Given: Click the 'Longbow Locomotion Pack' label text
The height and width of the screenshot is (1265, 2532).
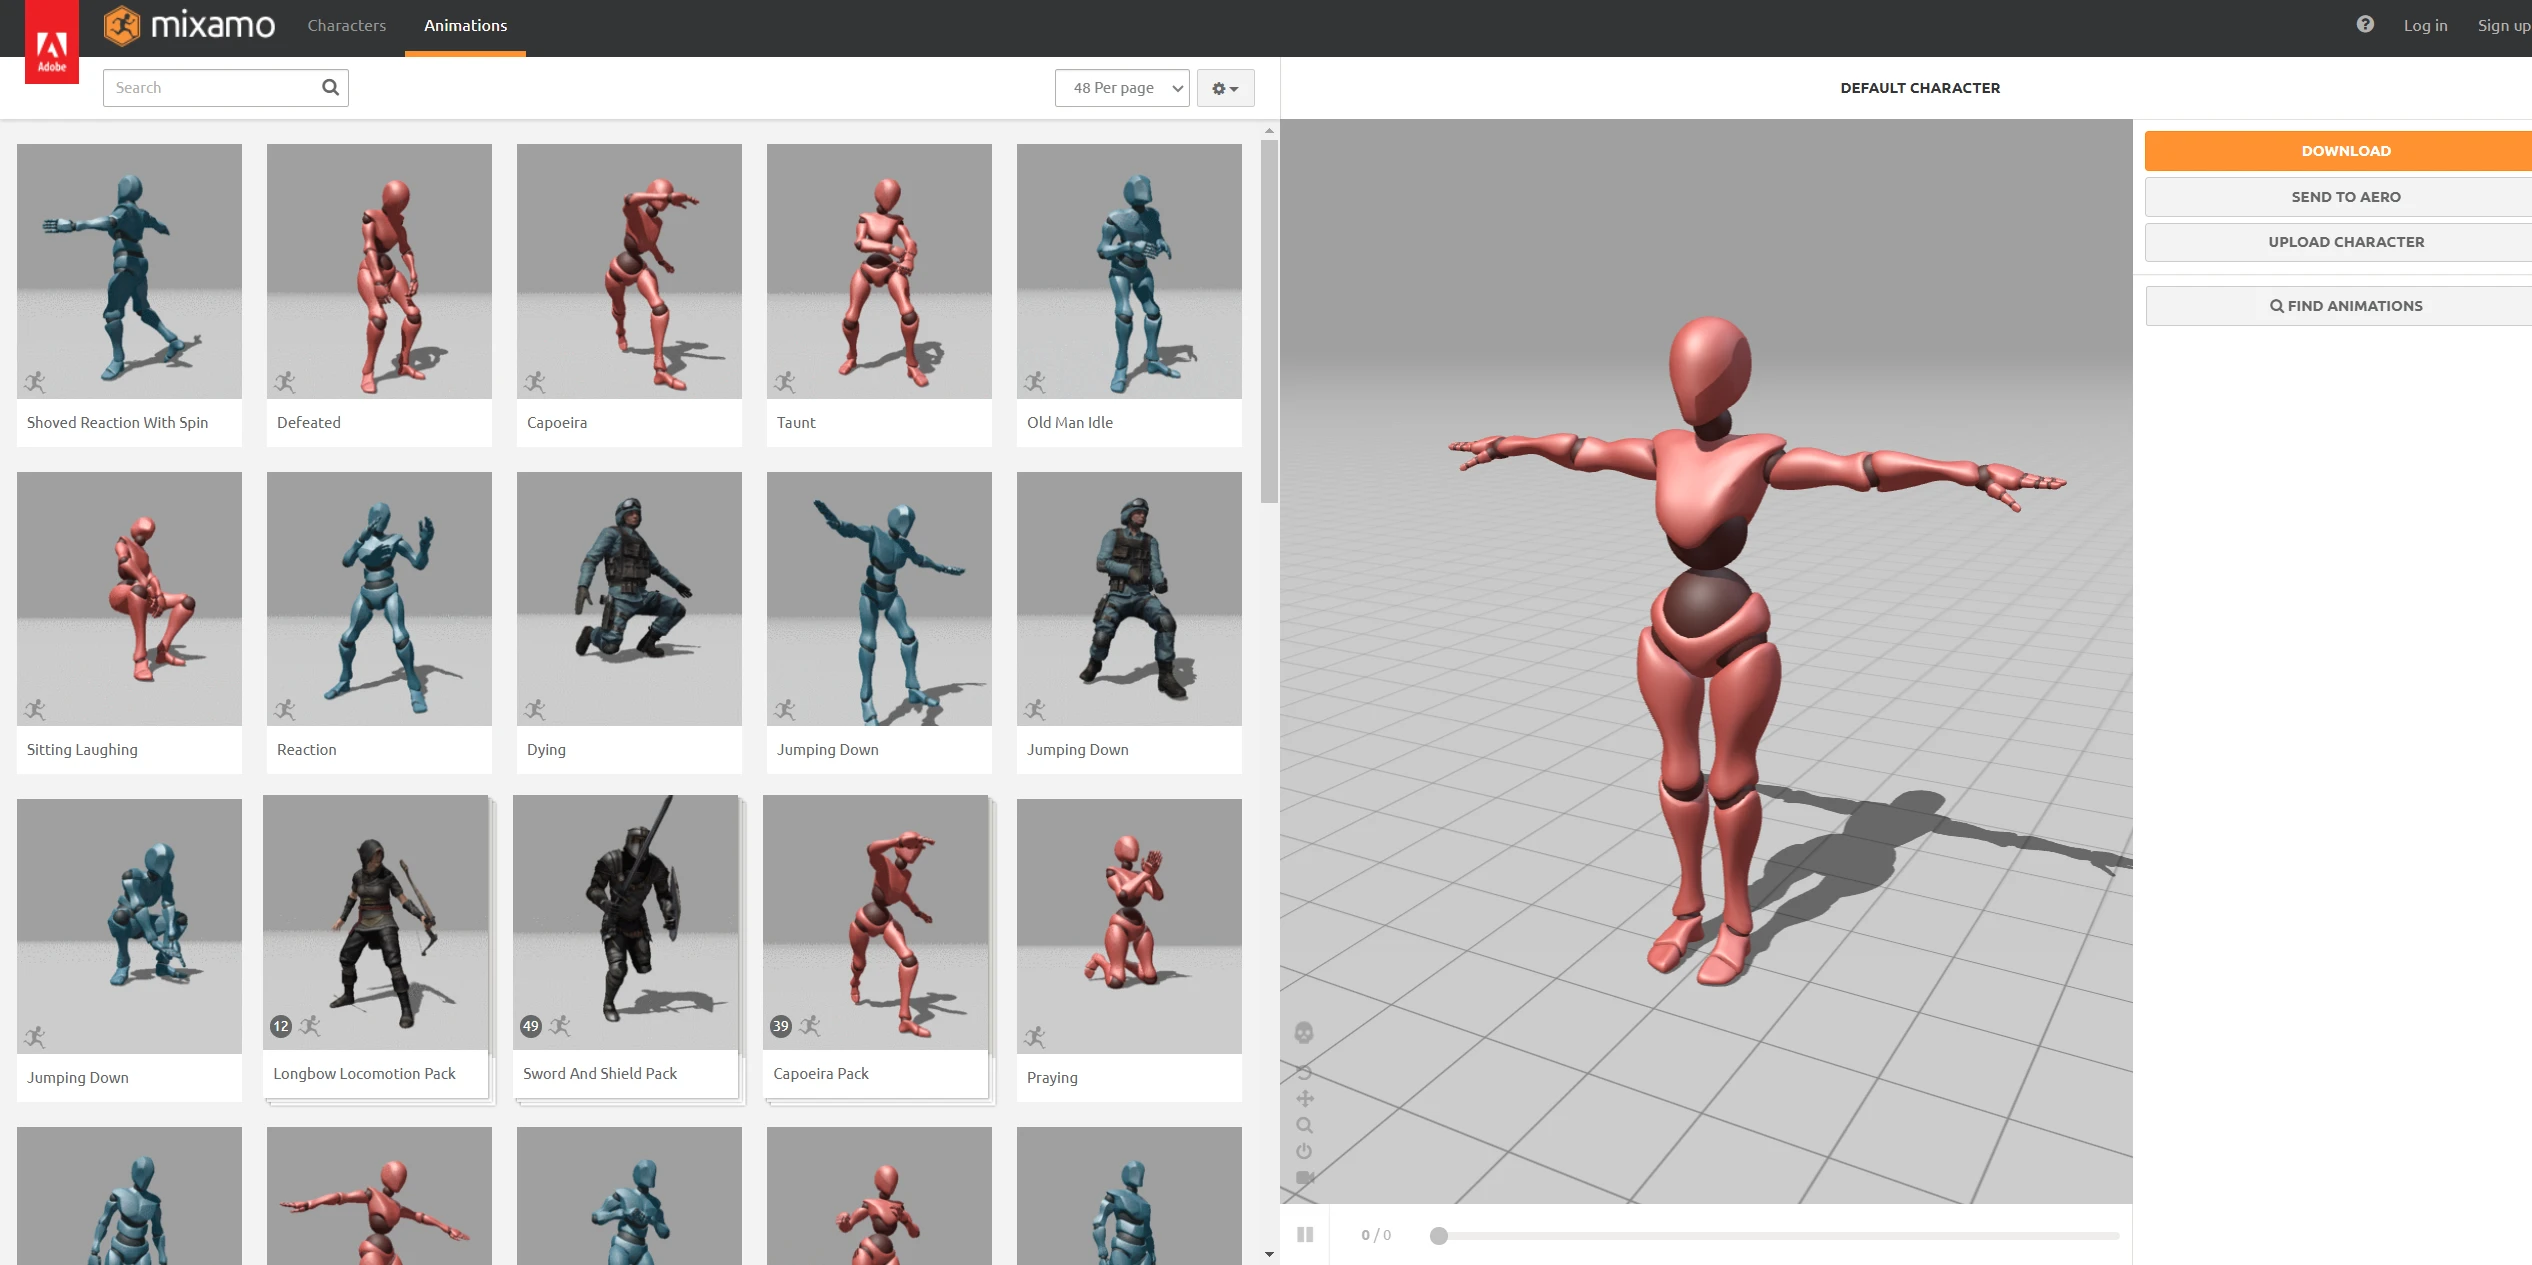Looking at the screenshot, I should pyautogui.click(x=364, y=1074).
